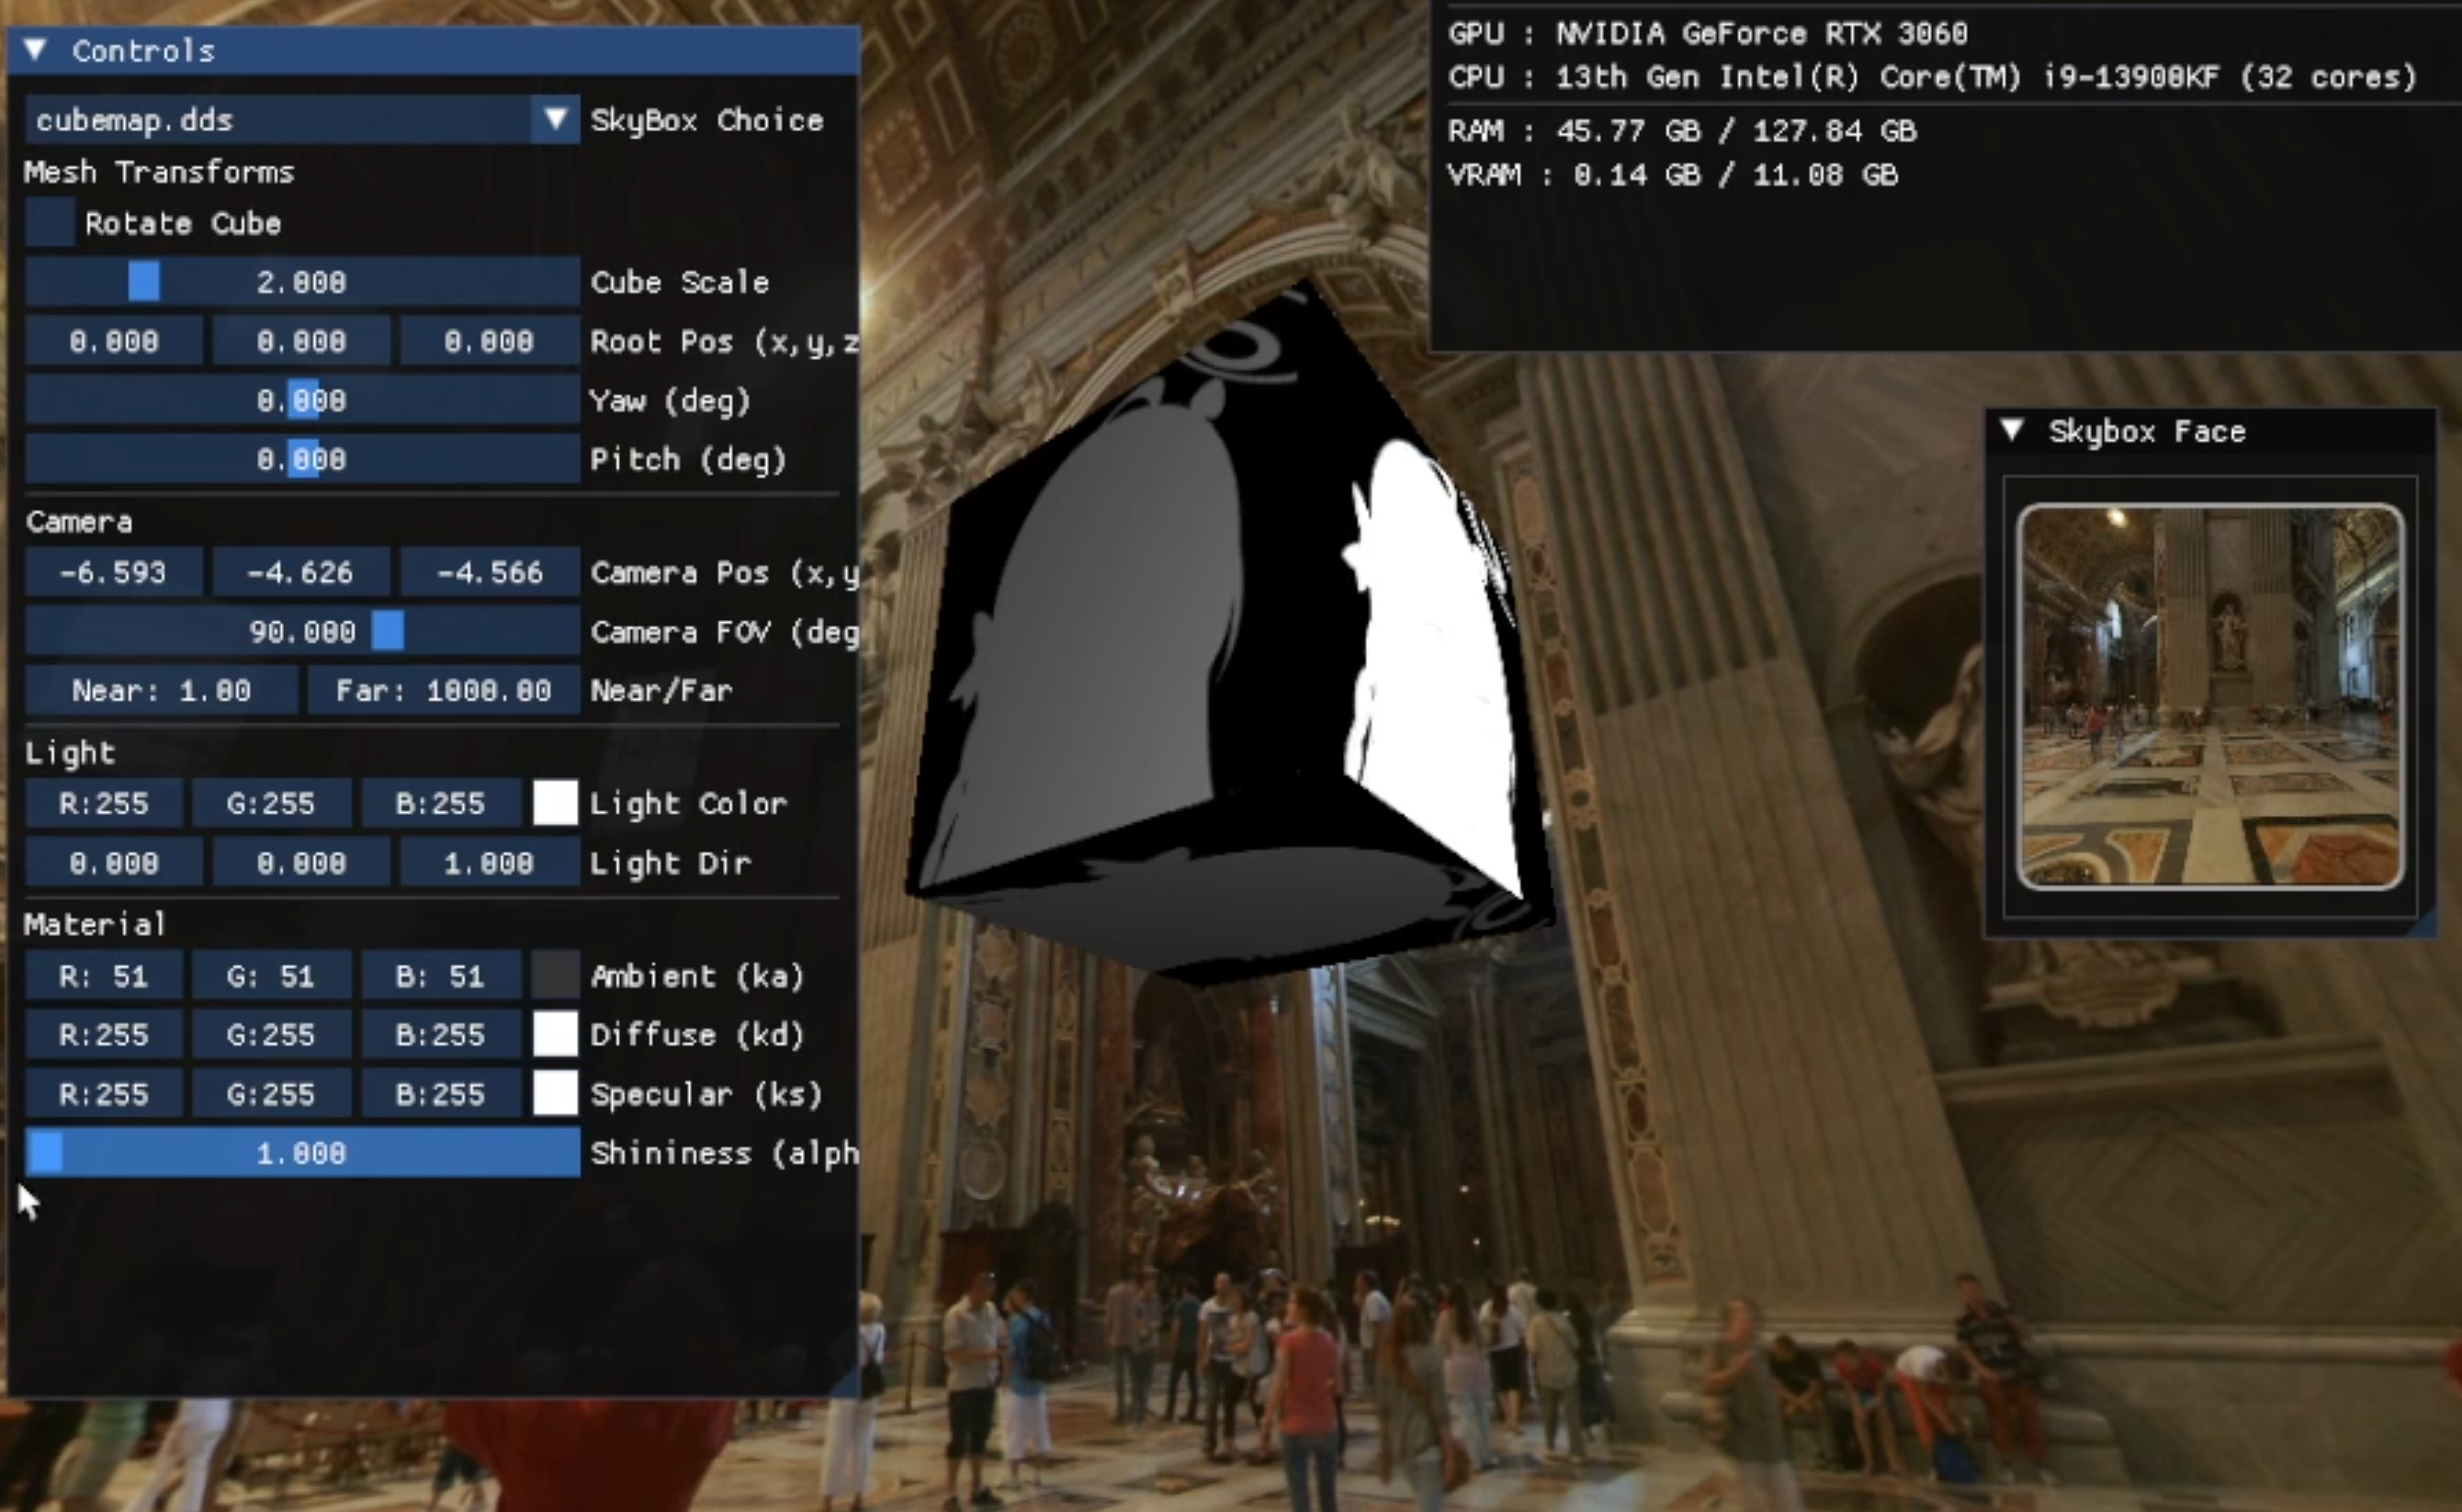Viewport: 2462px width, 1512px height.
Task: Click the Skybox Face preview thumbnail
Action: 2210,697
